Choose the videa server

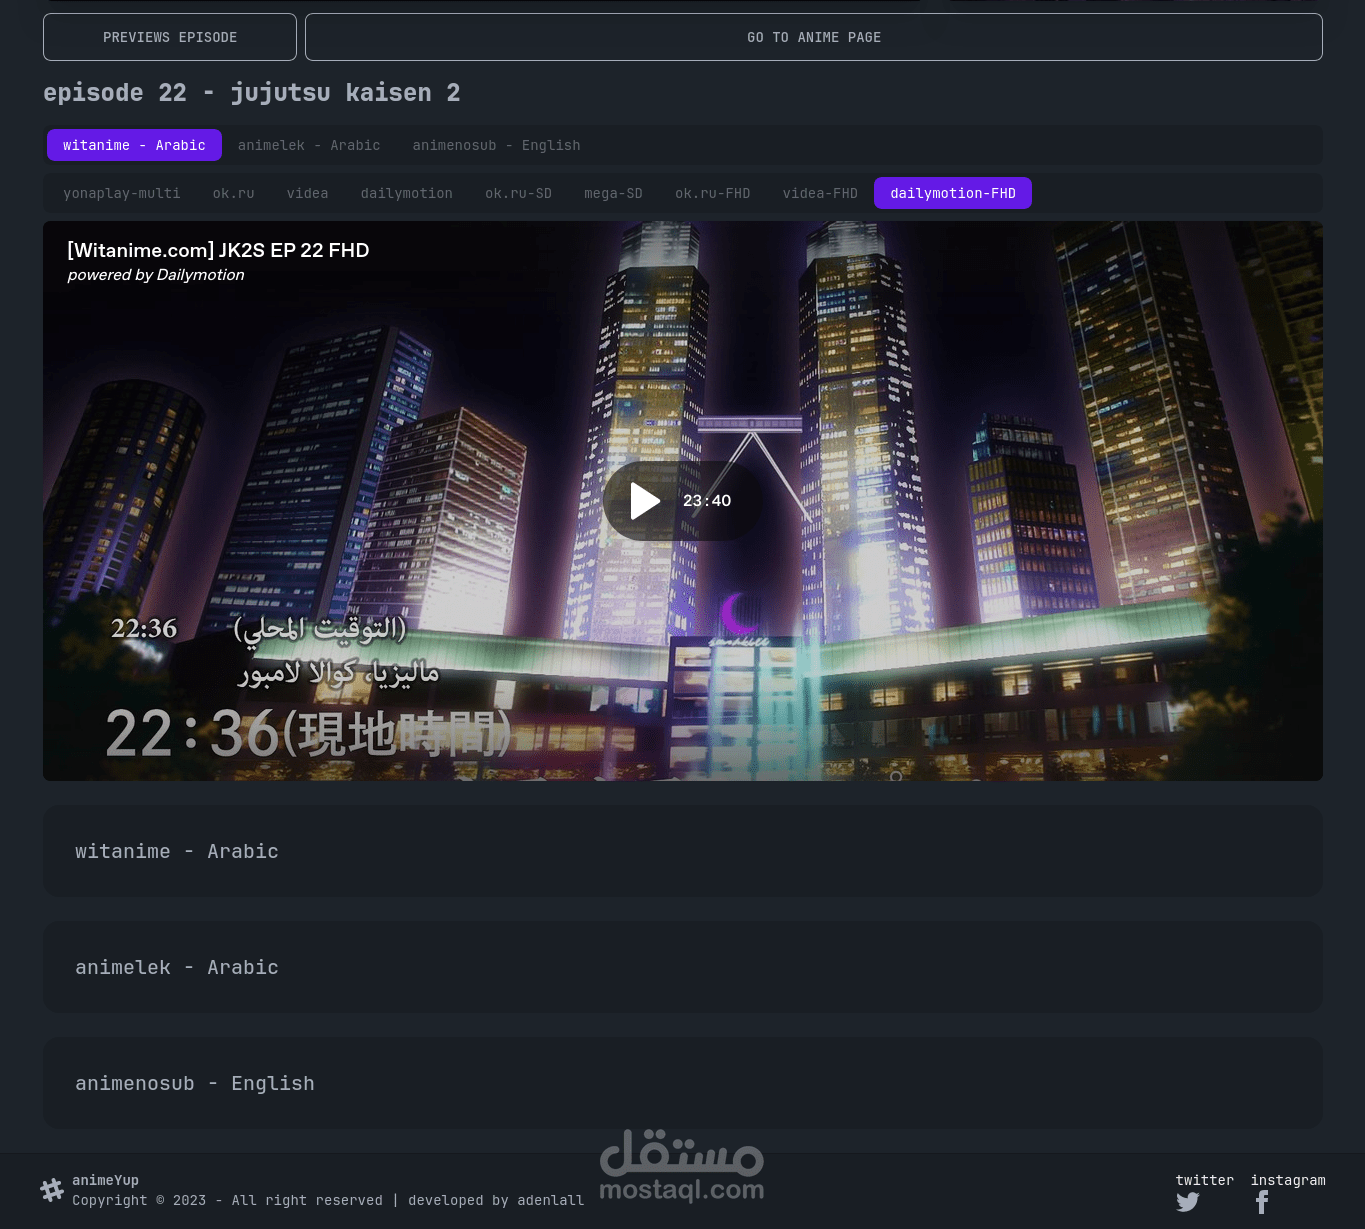tap(307, 193)
